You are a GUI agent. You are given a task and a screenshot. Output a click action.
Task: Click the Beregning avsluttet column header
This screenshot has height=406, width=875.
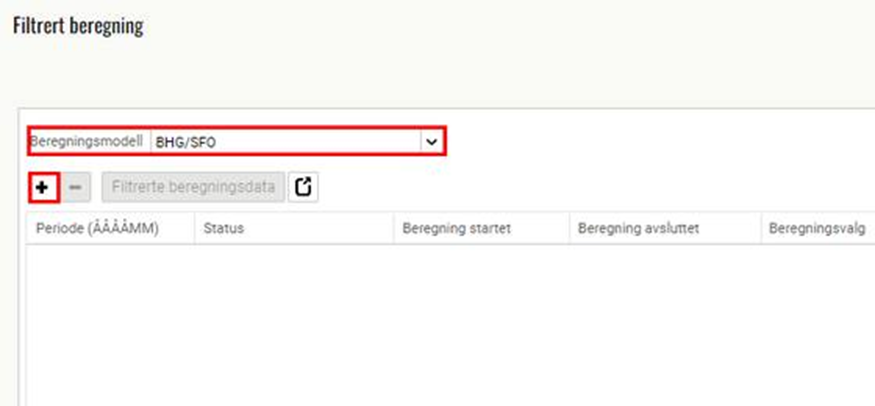pyautogui.click(x=638, y=228)
